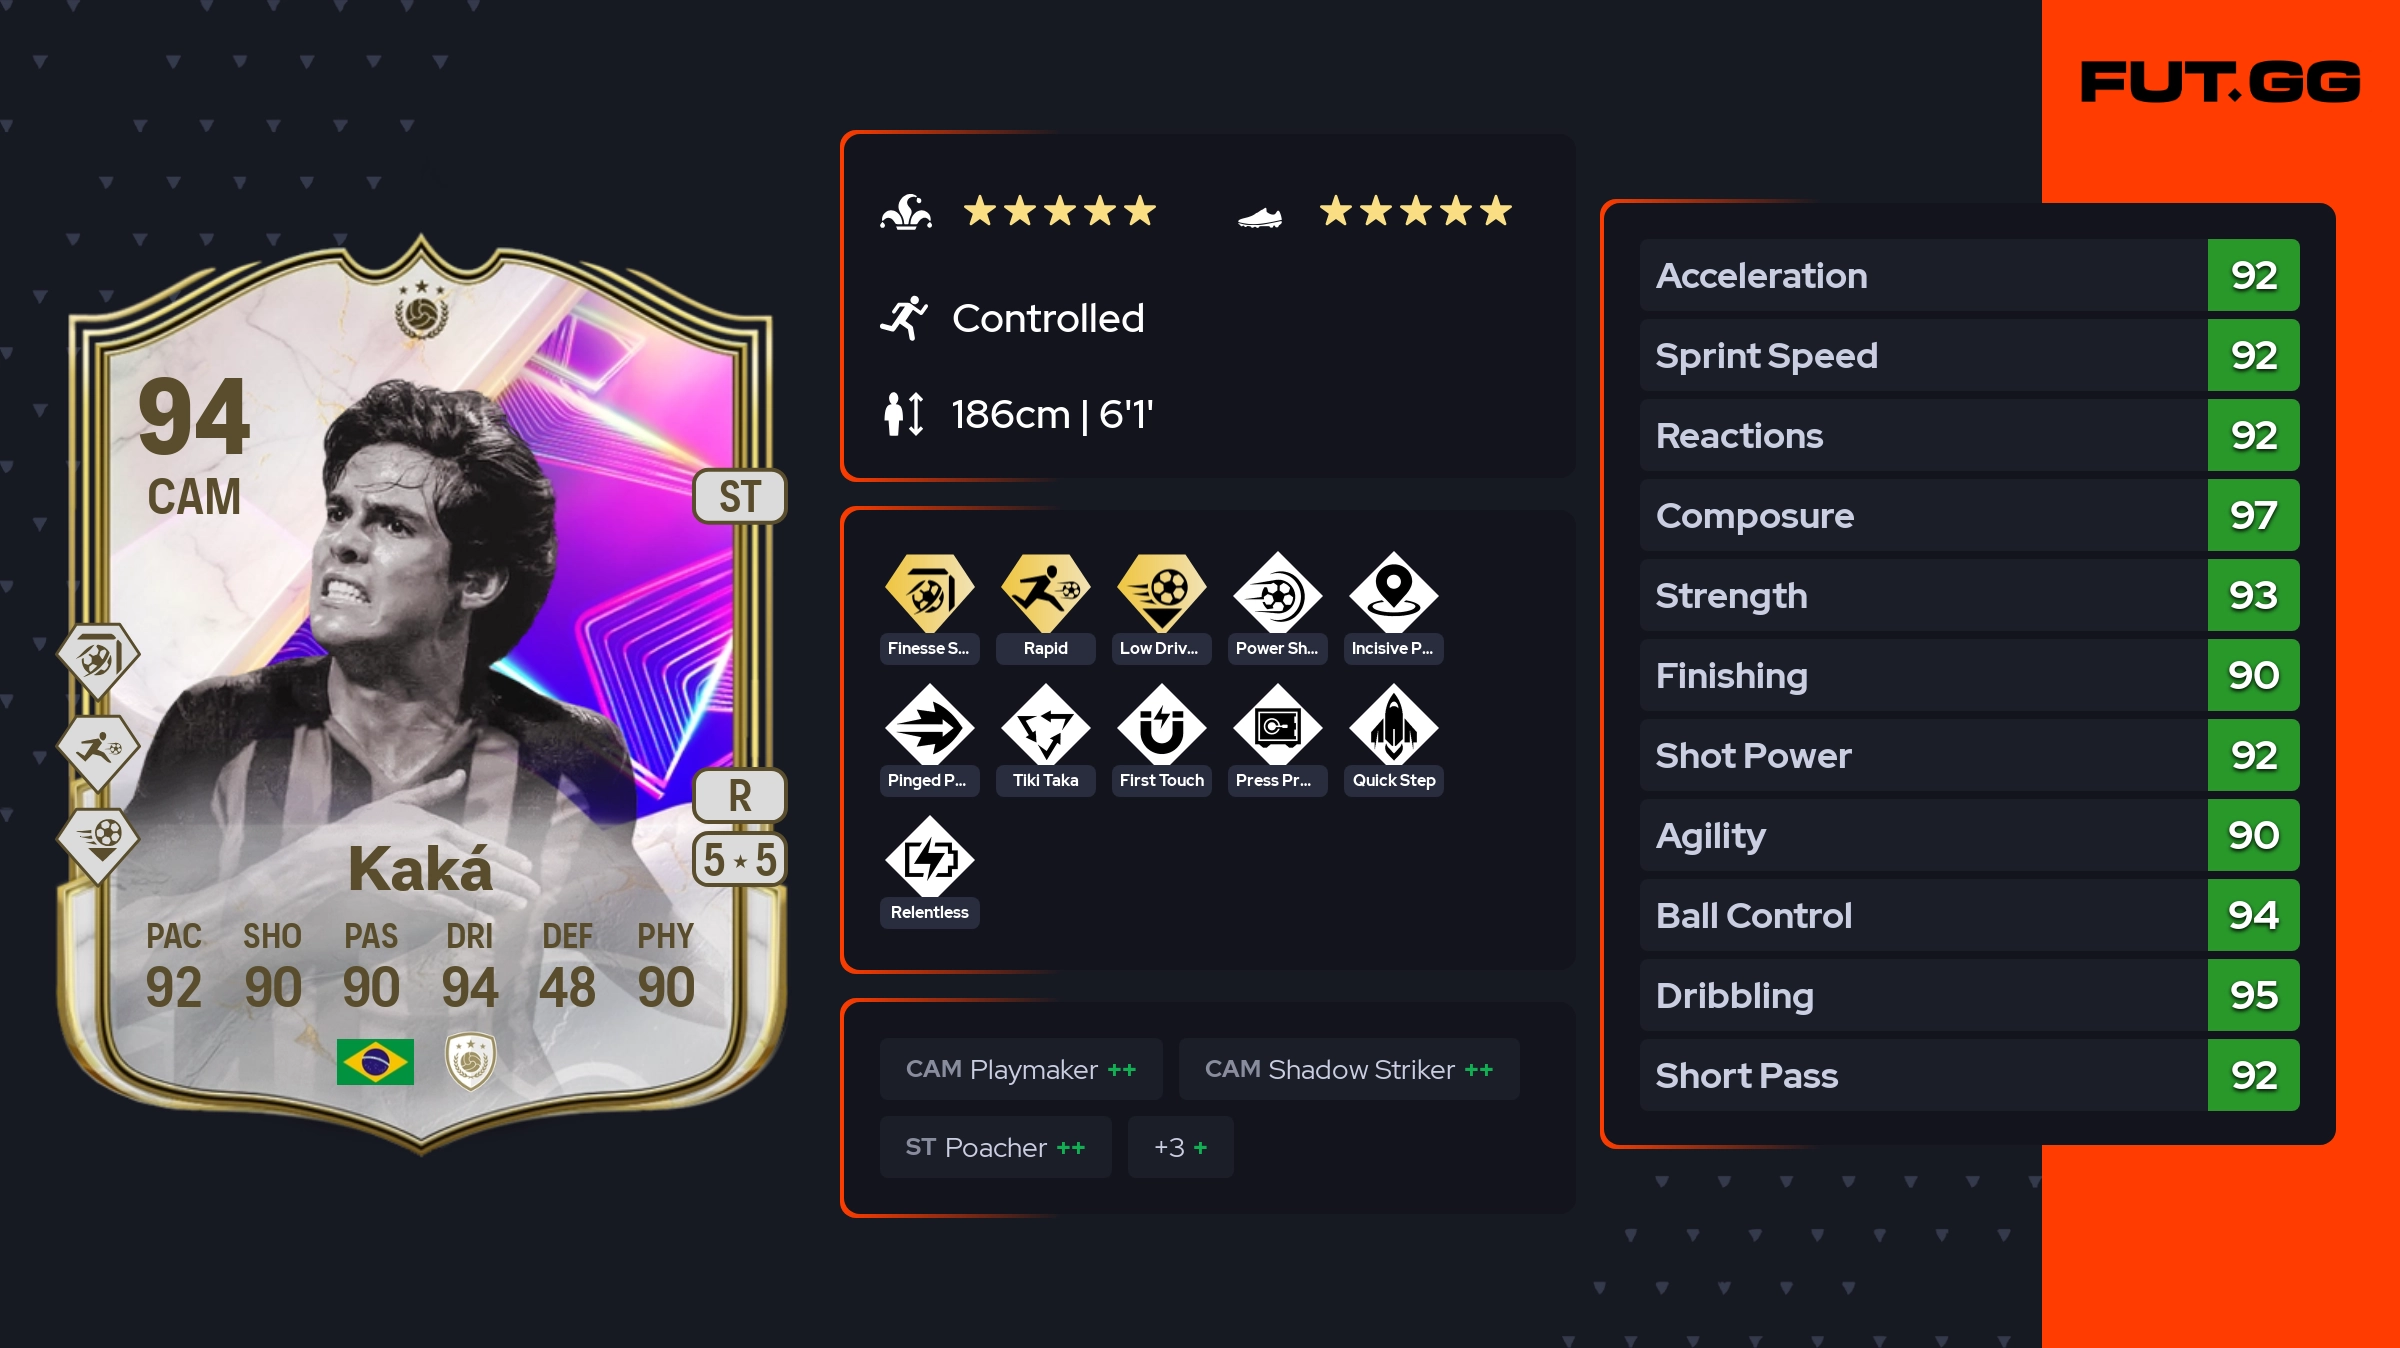Click the Kaká player card
2400x1348 pixels.
[421, 695]
